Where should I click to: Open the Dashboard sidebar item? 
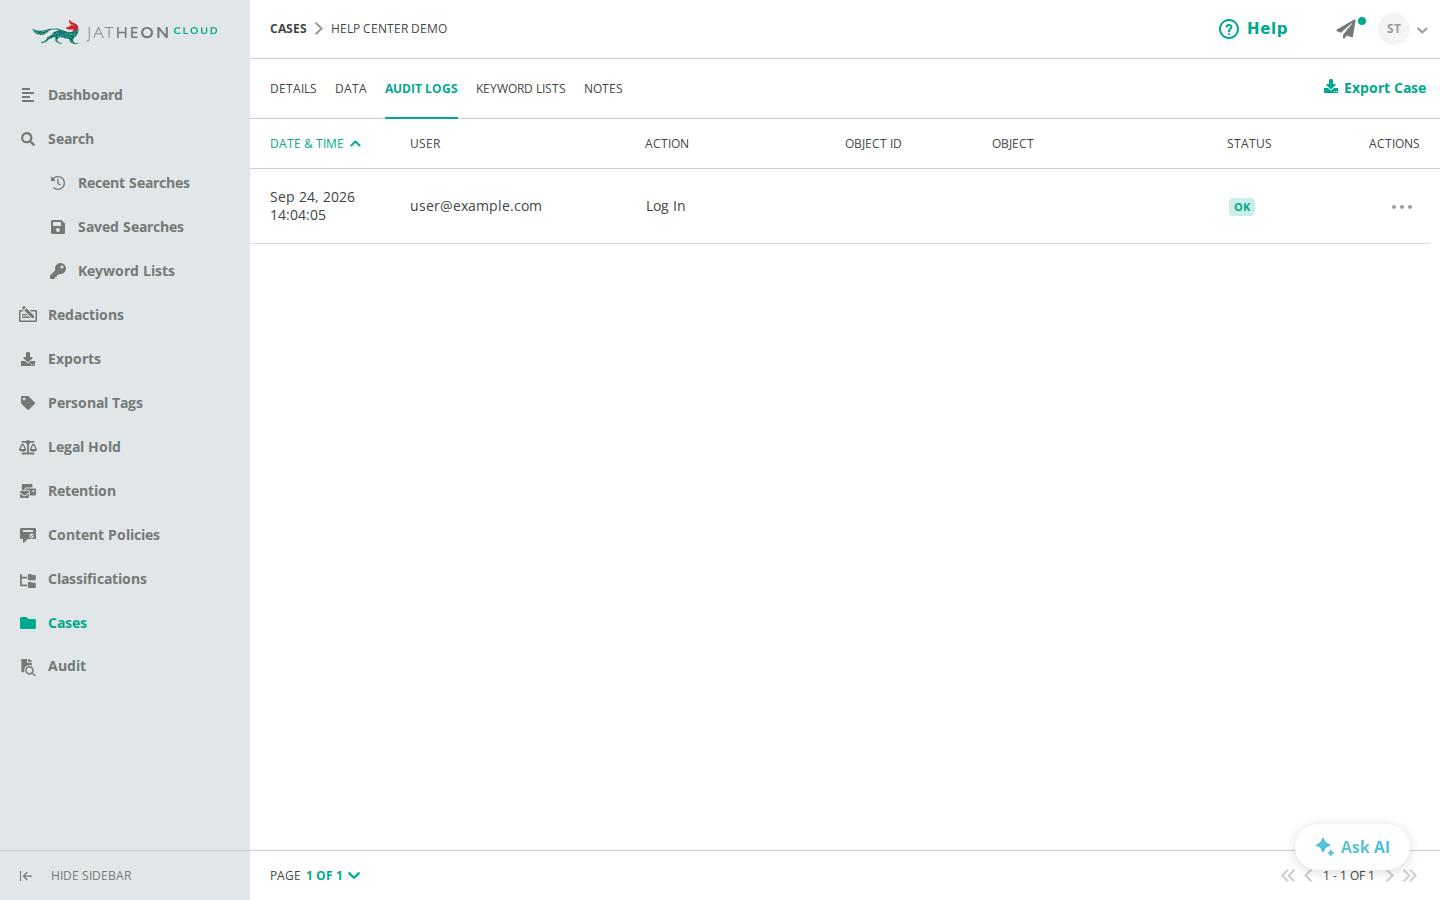[85, 95]
